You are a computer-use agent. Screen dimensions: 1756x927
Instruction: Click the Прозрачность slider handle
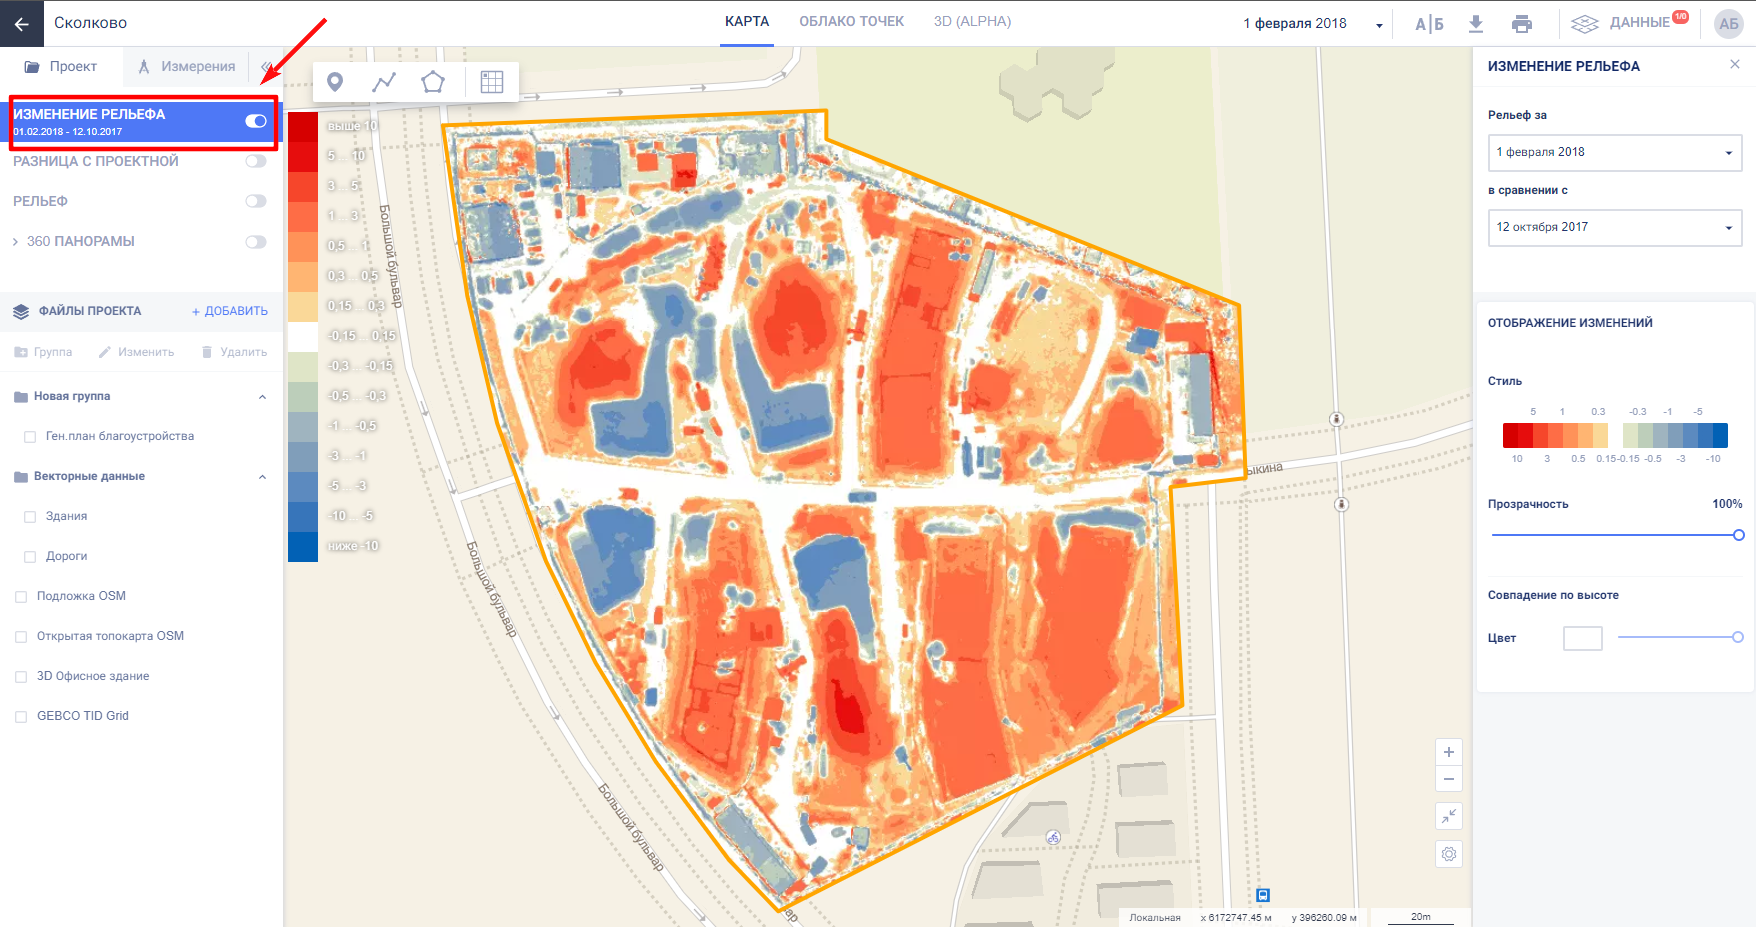[1739, 535]
